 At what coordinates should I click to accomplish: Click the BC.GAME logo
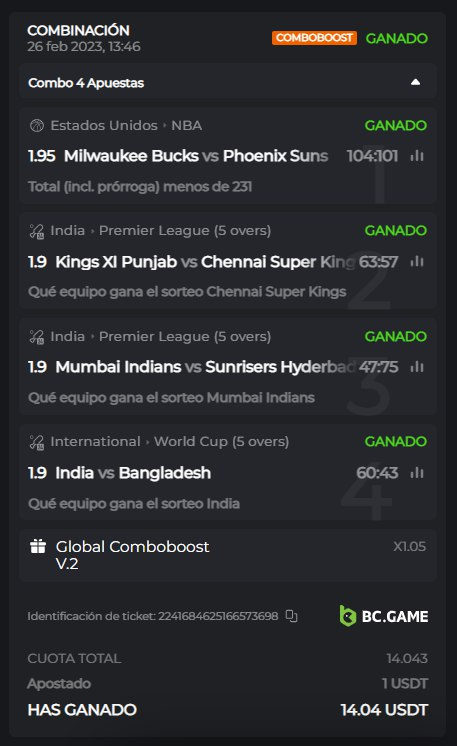click(383, 616)
